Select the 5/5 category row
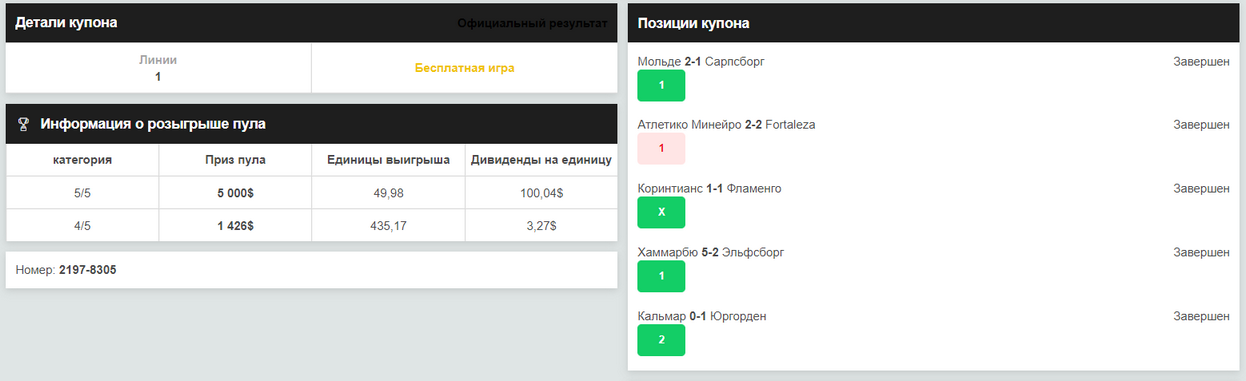Viewport: 1246px width, 381px height. pyautogui.click(x=312, y=193)
